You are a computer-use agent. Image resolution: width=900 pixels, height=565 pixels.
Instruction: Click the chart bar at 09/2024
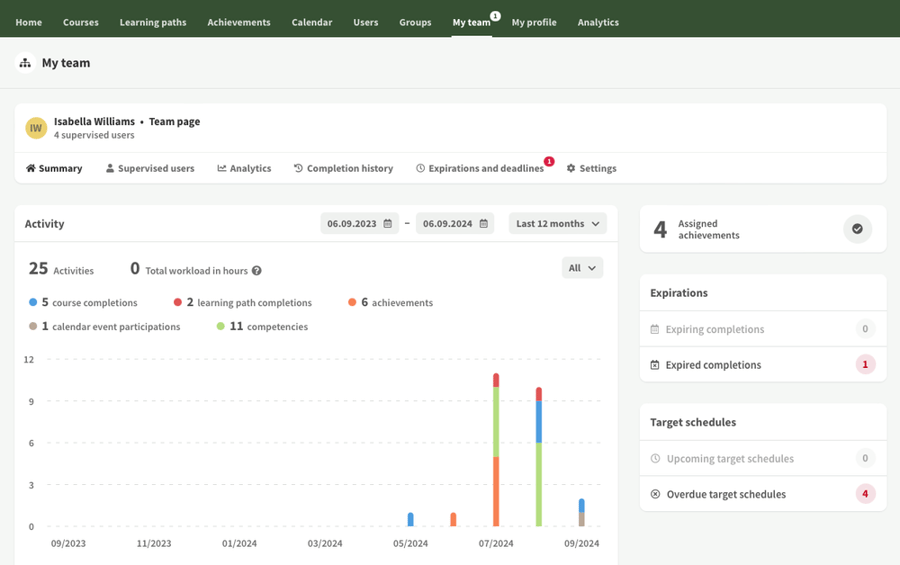point(581,512)
